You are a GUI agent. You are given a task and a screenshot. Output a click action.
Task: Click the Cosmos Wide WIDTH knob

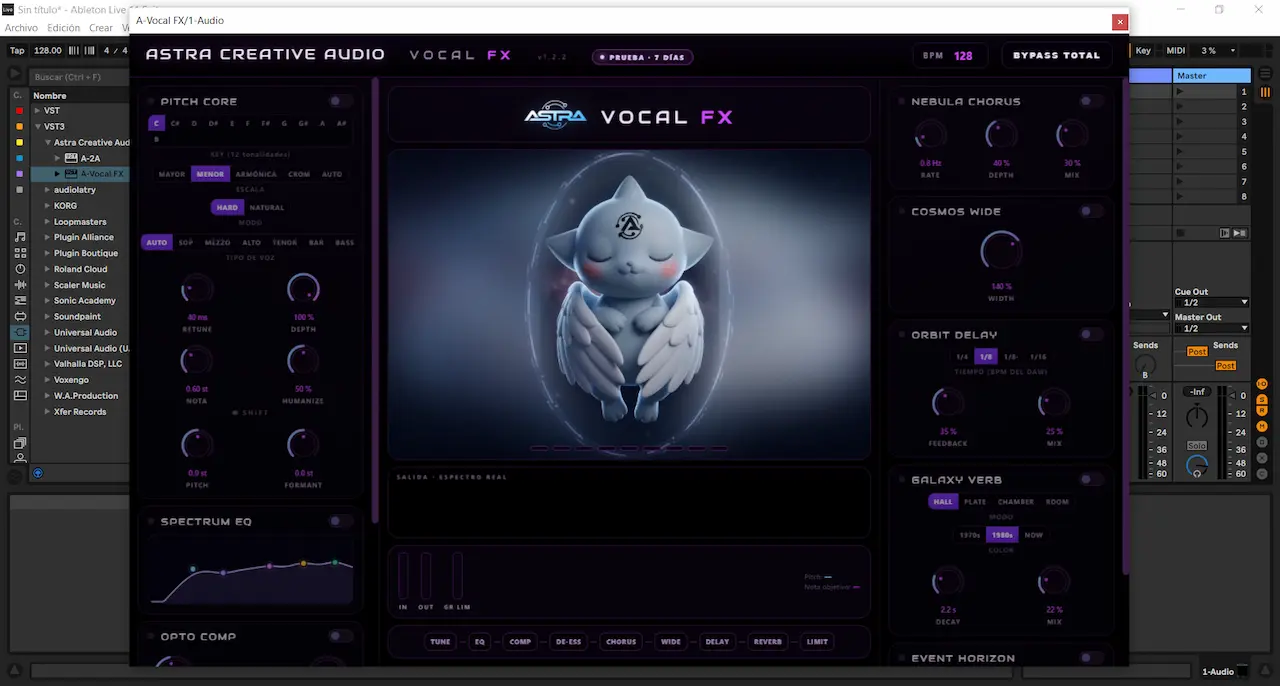click(1001, 251)
